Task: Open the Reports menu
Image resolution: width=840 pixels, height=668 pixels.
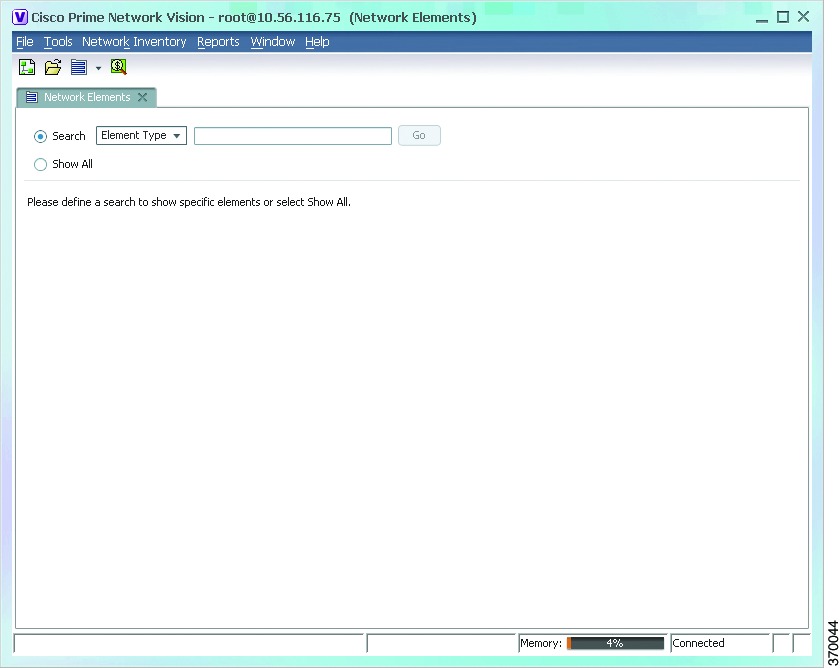Action: click(x=218, y=42)
